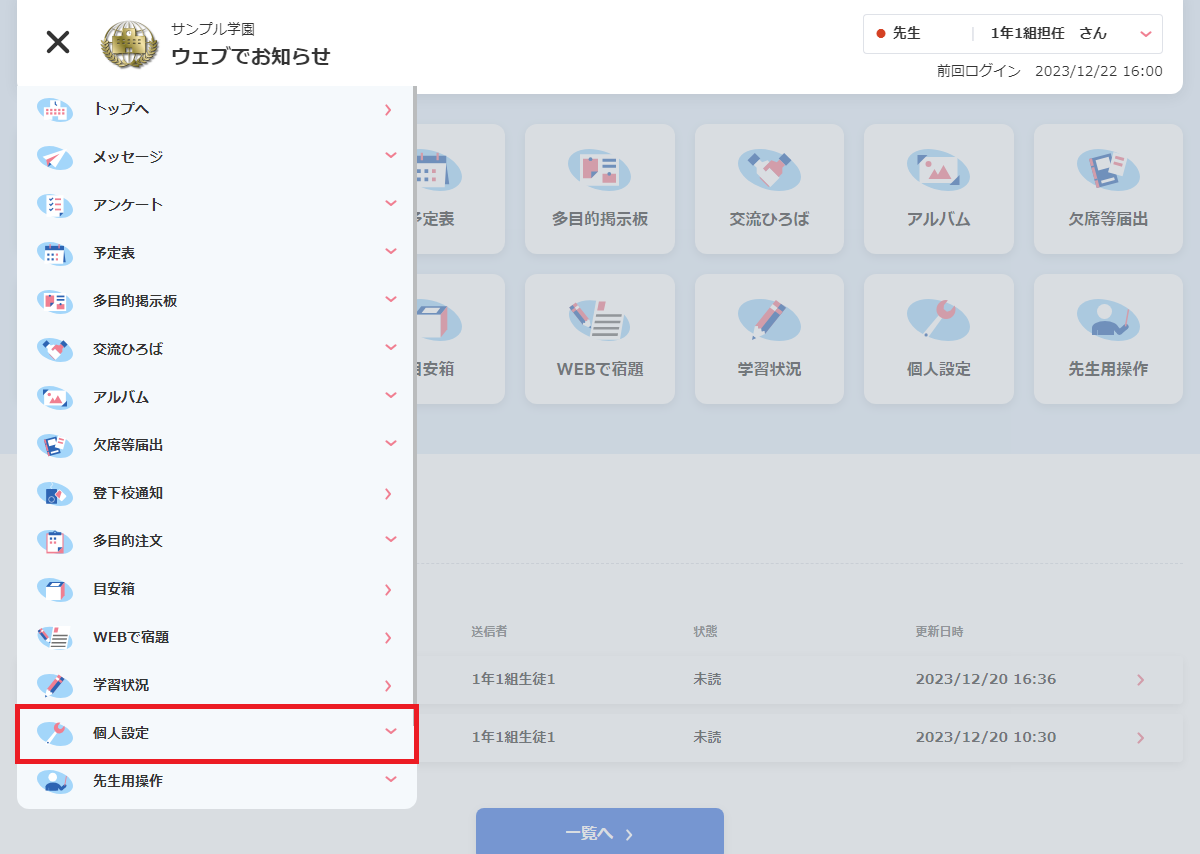1200x854 pixels.
Task: Open the 多目的掲示板 icon tile in grid
Action: point(599,189)
